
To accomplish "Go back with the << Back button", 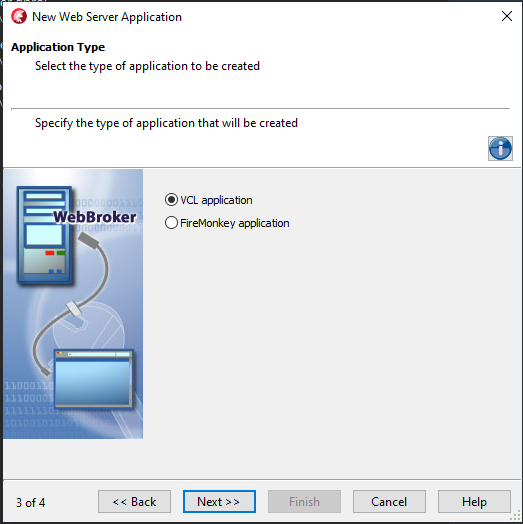I will pos(134,502).
